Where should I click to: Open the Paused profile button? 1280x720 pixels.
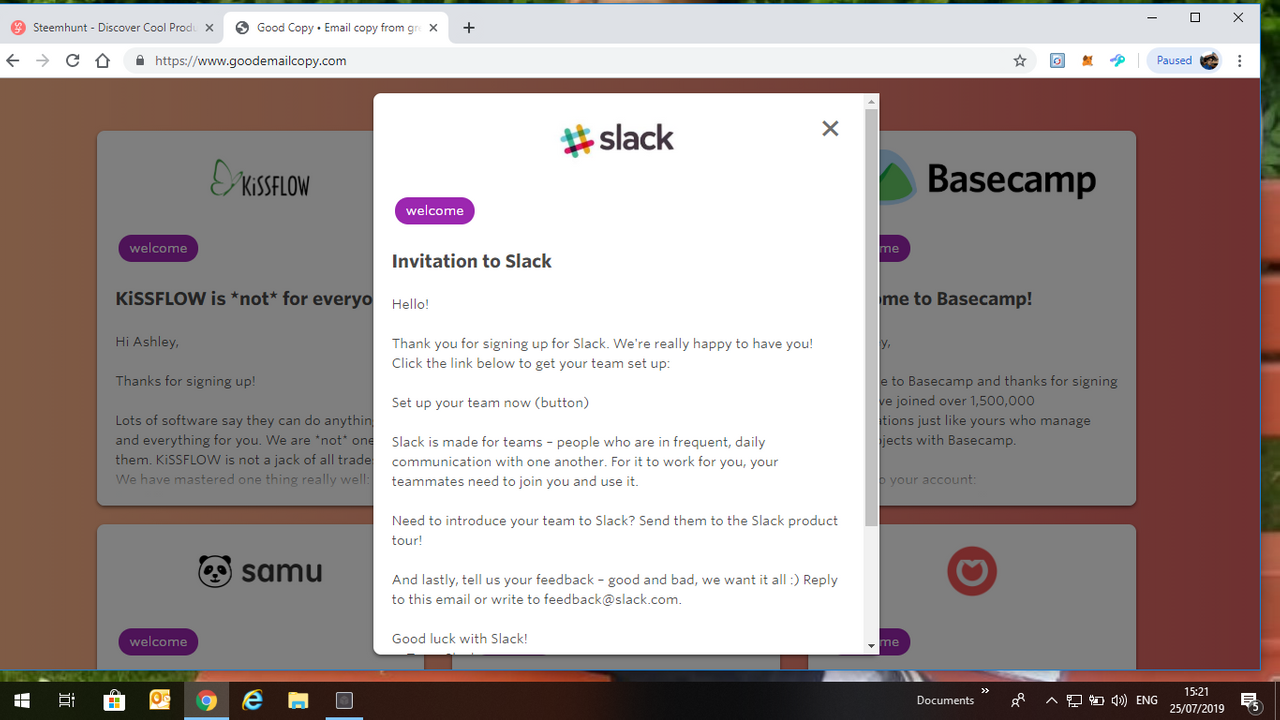[1187, 61]
